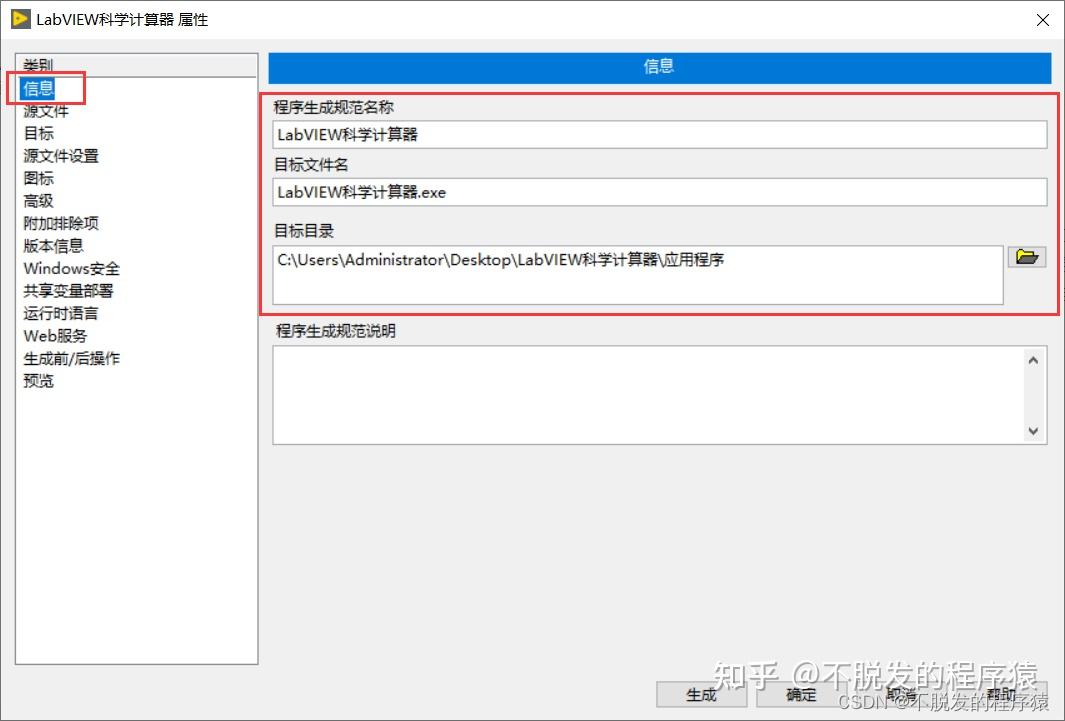Select Windows安全 settings
The width and height of the screenshot is (1065, 721).
click(71, 268)
